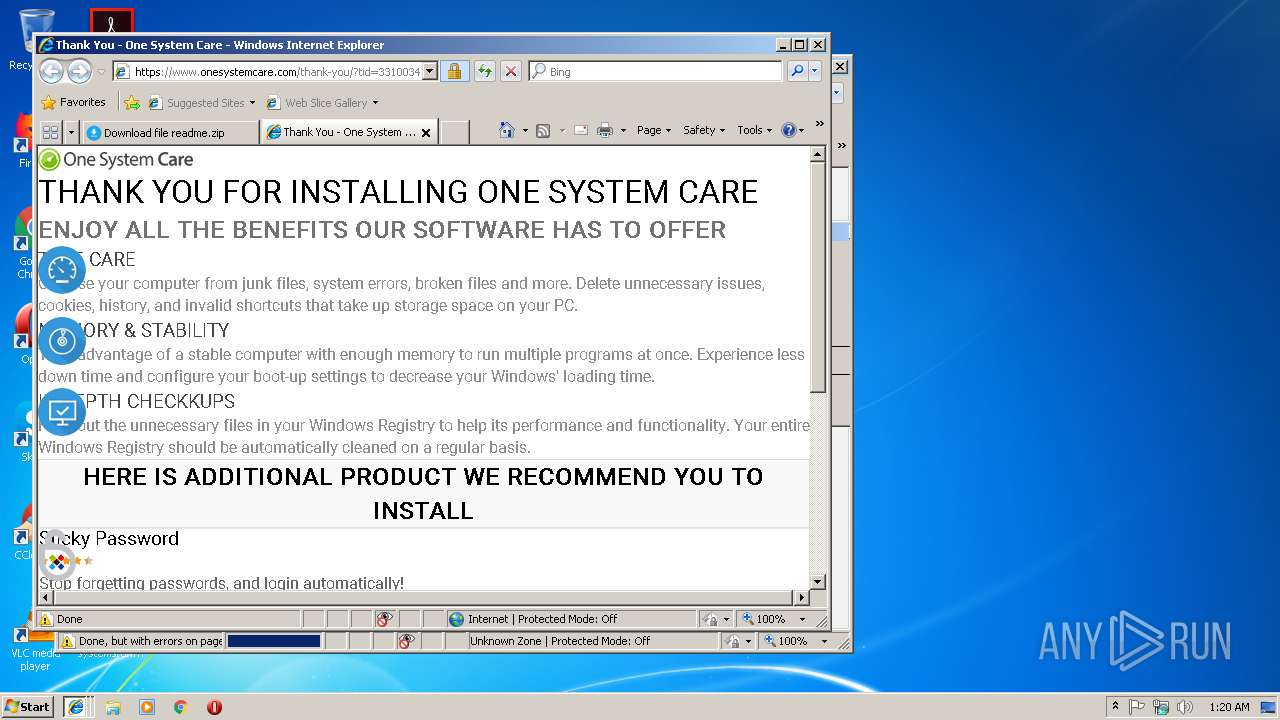Image resolution: width=1280 pixels, height=720 pixels.
Task: Open Print options dropdown arrow
Action: tap(623, 131)
